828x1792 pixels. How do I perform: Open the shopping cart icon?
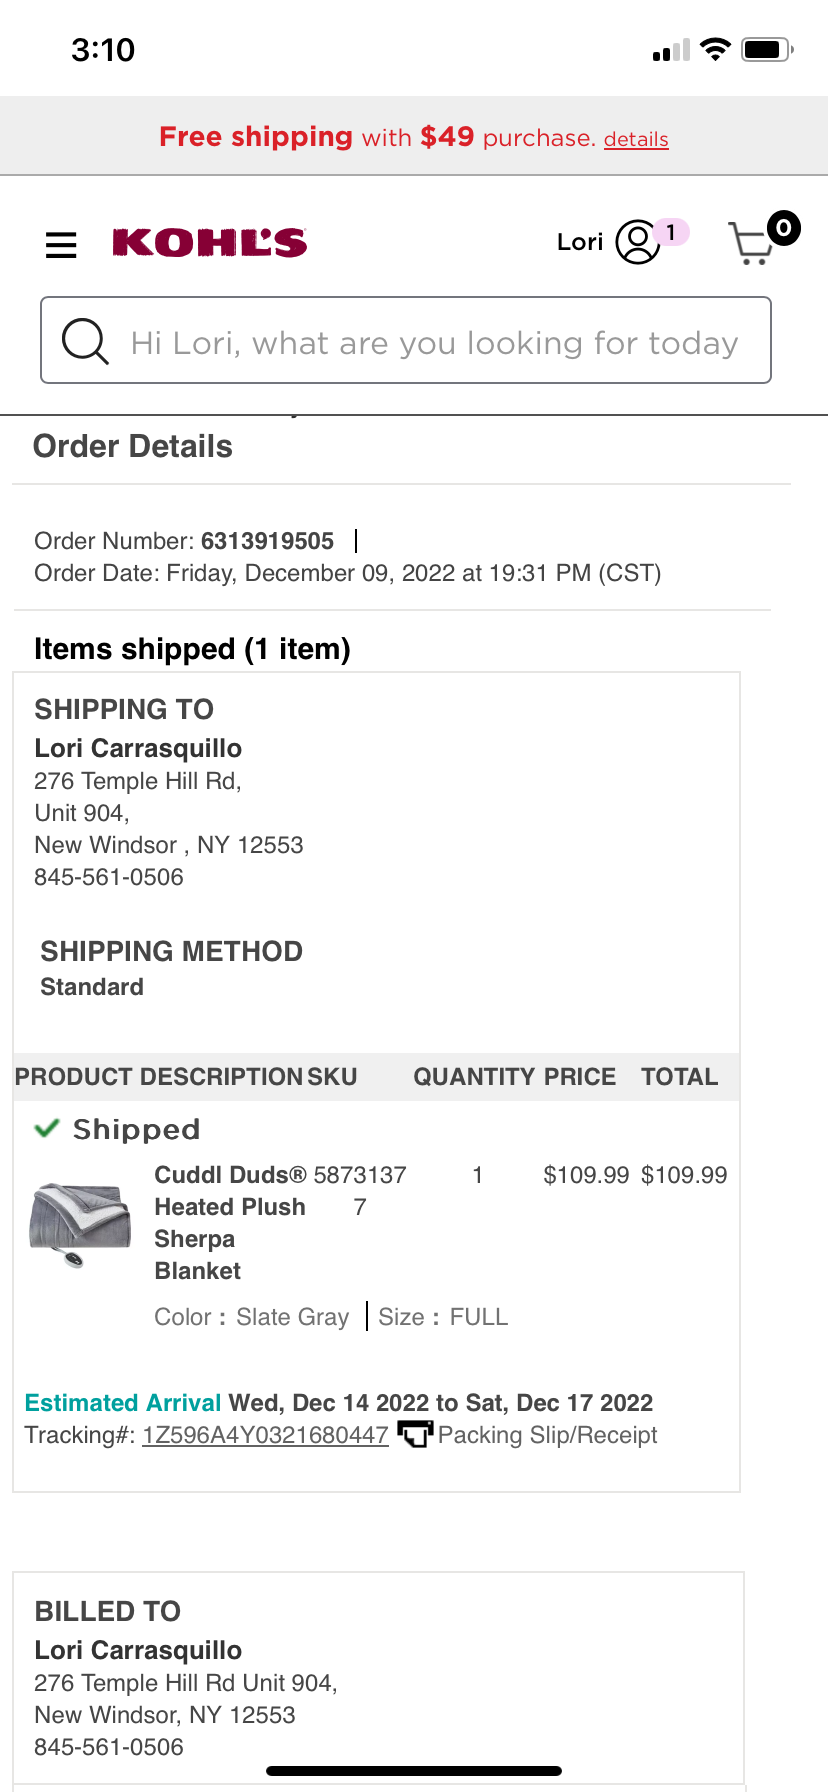[x=752, y=243]
